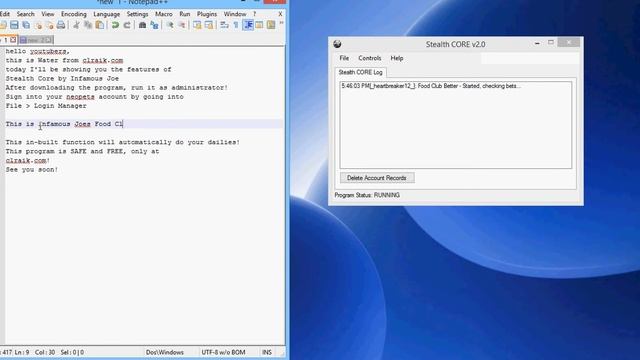
Task: Click the Save icon in Notepad++ toolbar
Action: point(14,25)
